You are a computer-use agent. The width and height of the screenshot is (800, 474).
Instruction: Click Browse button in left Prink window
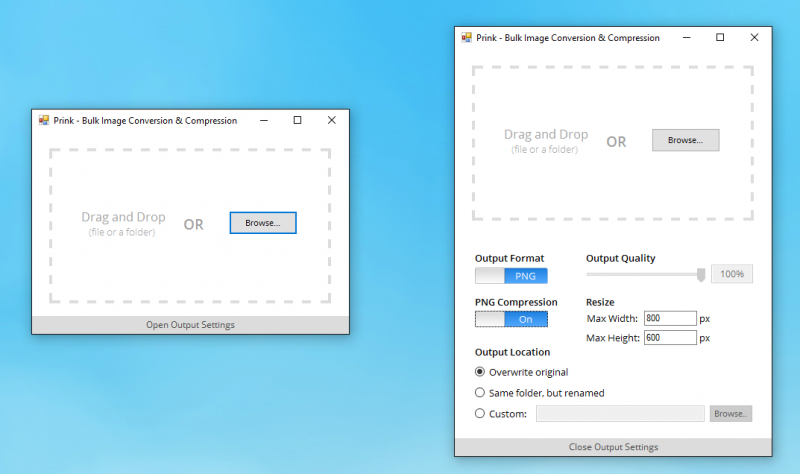[x=263, y=223]
